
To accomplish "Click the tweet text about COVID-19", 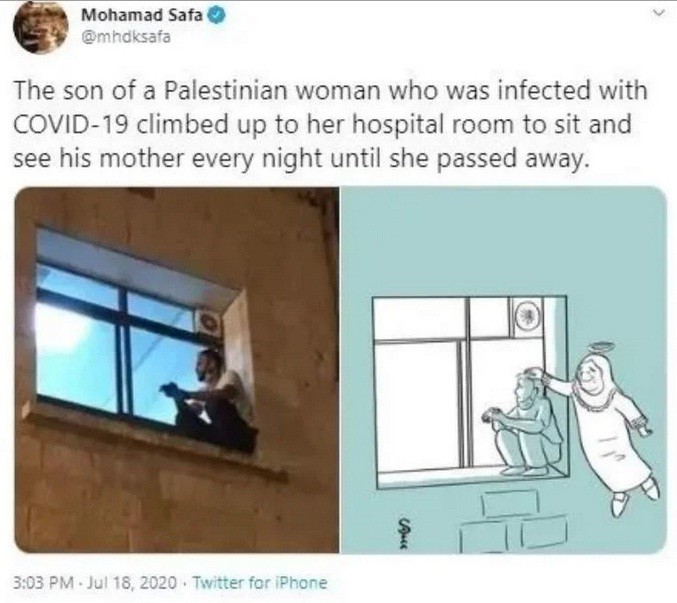I will tap(330, 124).
